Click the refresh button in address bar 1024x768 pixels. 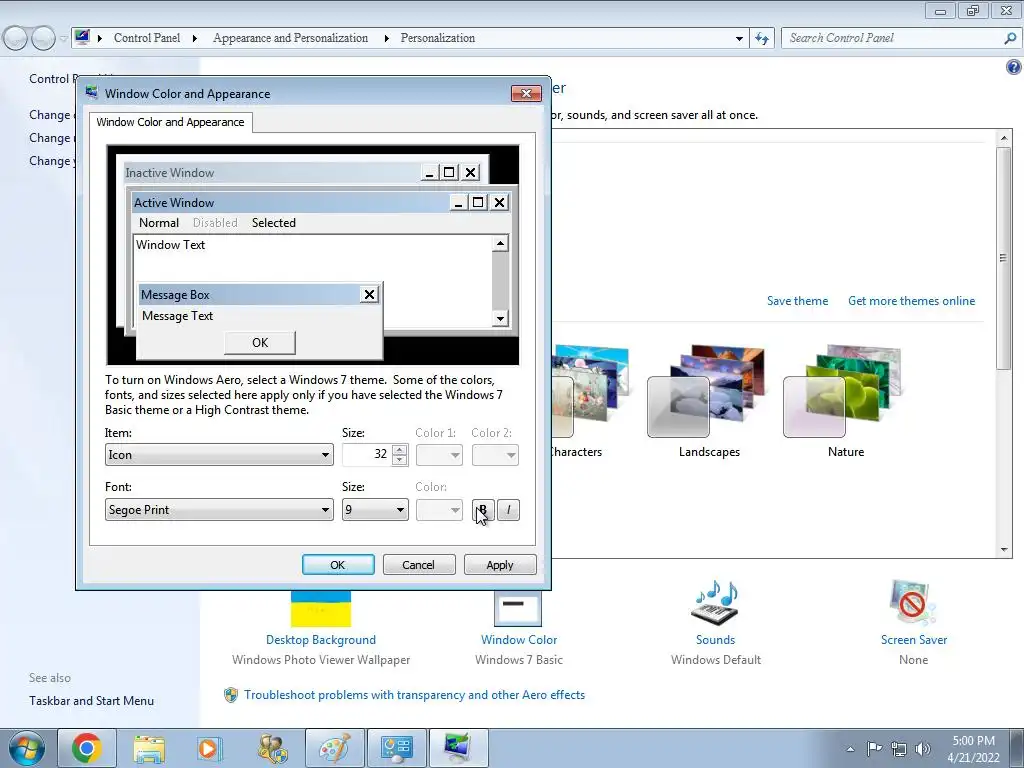pyautogui.click(x=762, y=38)
